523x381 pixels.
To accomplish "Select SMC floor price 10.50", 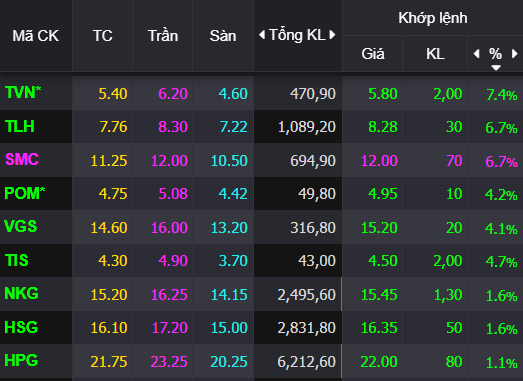I will click(229, 161).
